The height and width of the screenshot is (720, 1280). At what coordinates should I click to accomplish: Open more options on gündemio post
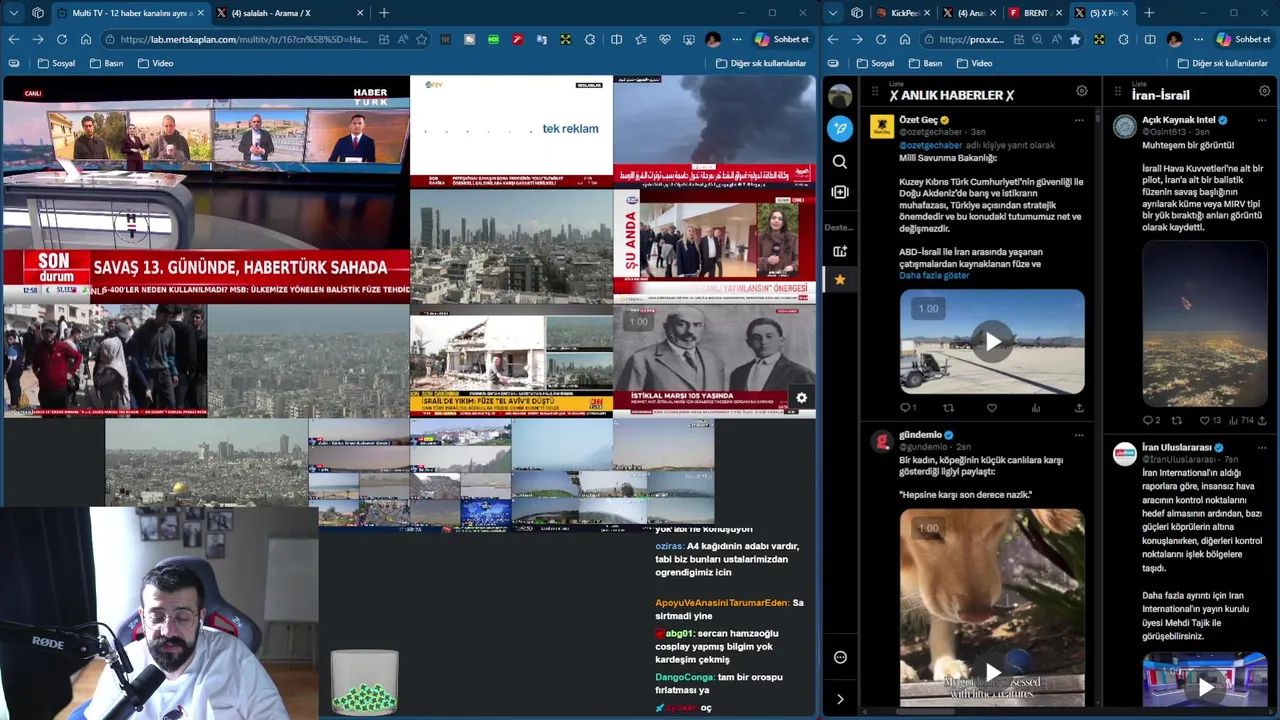click(x=1079, y=435)
